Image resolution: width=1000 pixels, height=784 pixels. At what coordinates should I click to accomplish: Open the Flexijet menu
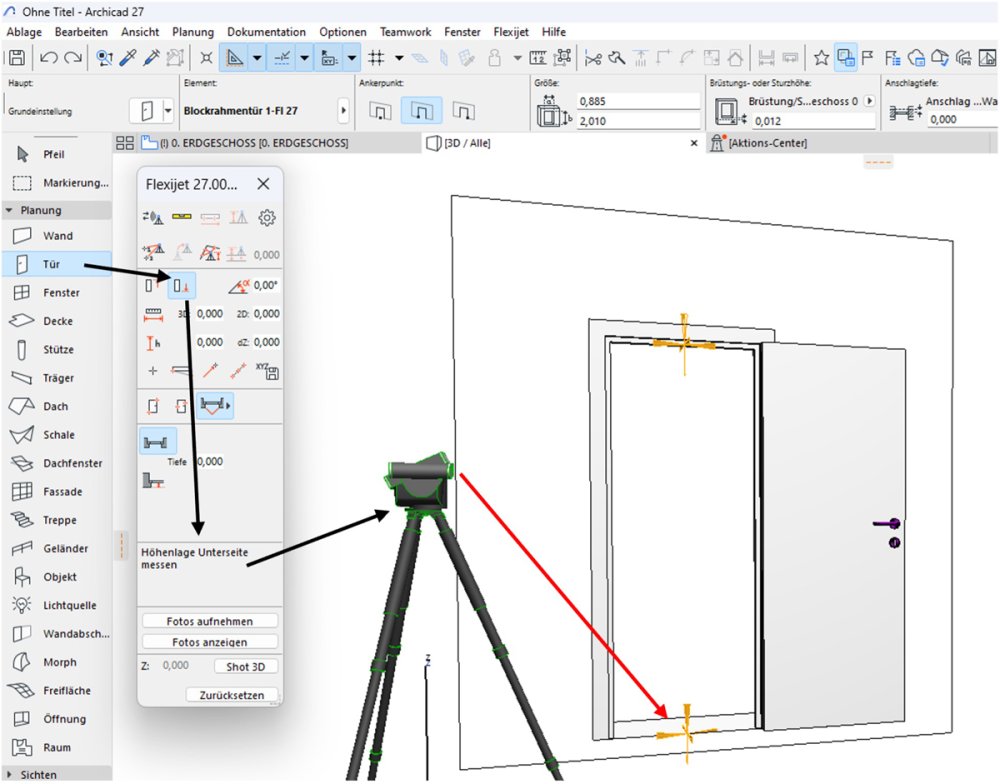511,31
